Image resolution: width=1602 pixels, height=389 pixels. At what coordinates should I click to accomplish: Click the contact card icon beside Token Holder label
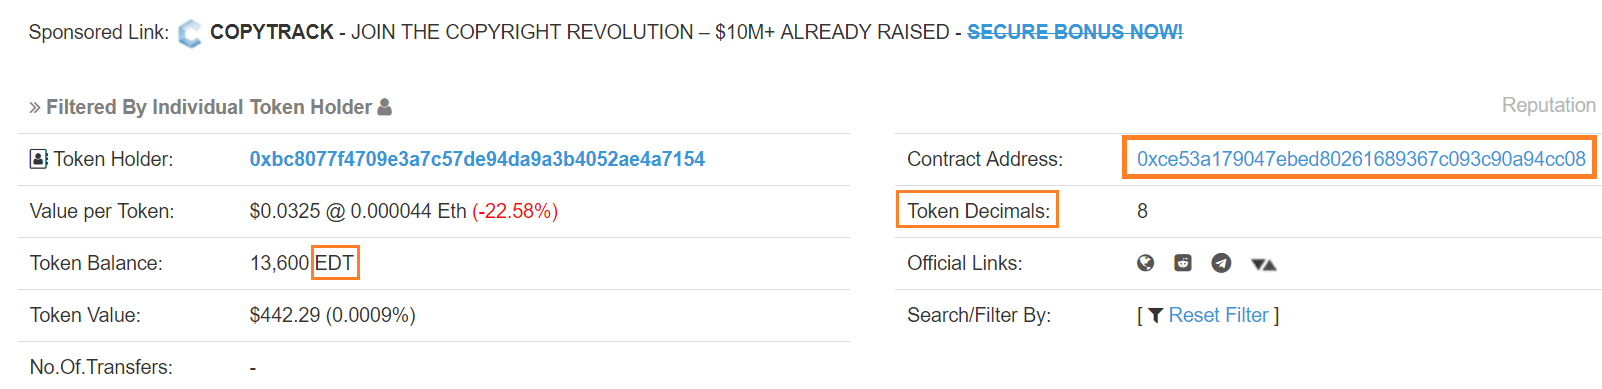(39, 159)
